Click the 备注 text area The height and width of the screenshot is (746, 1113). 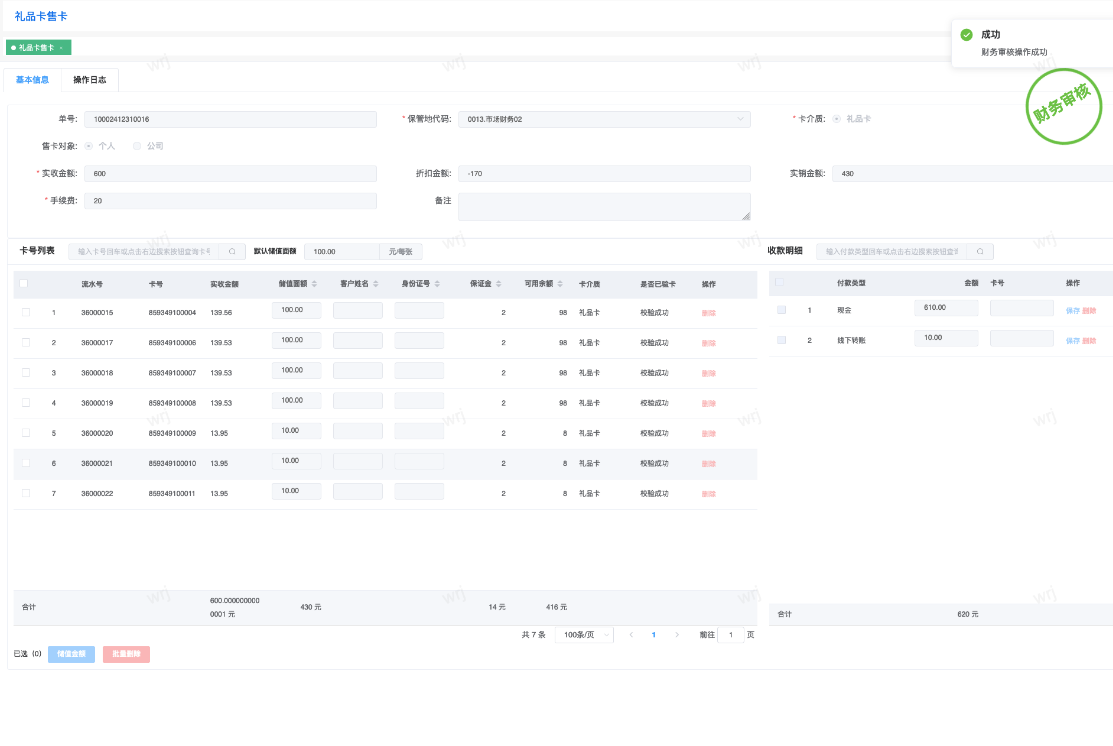click(604, 207)
